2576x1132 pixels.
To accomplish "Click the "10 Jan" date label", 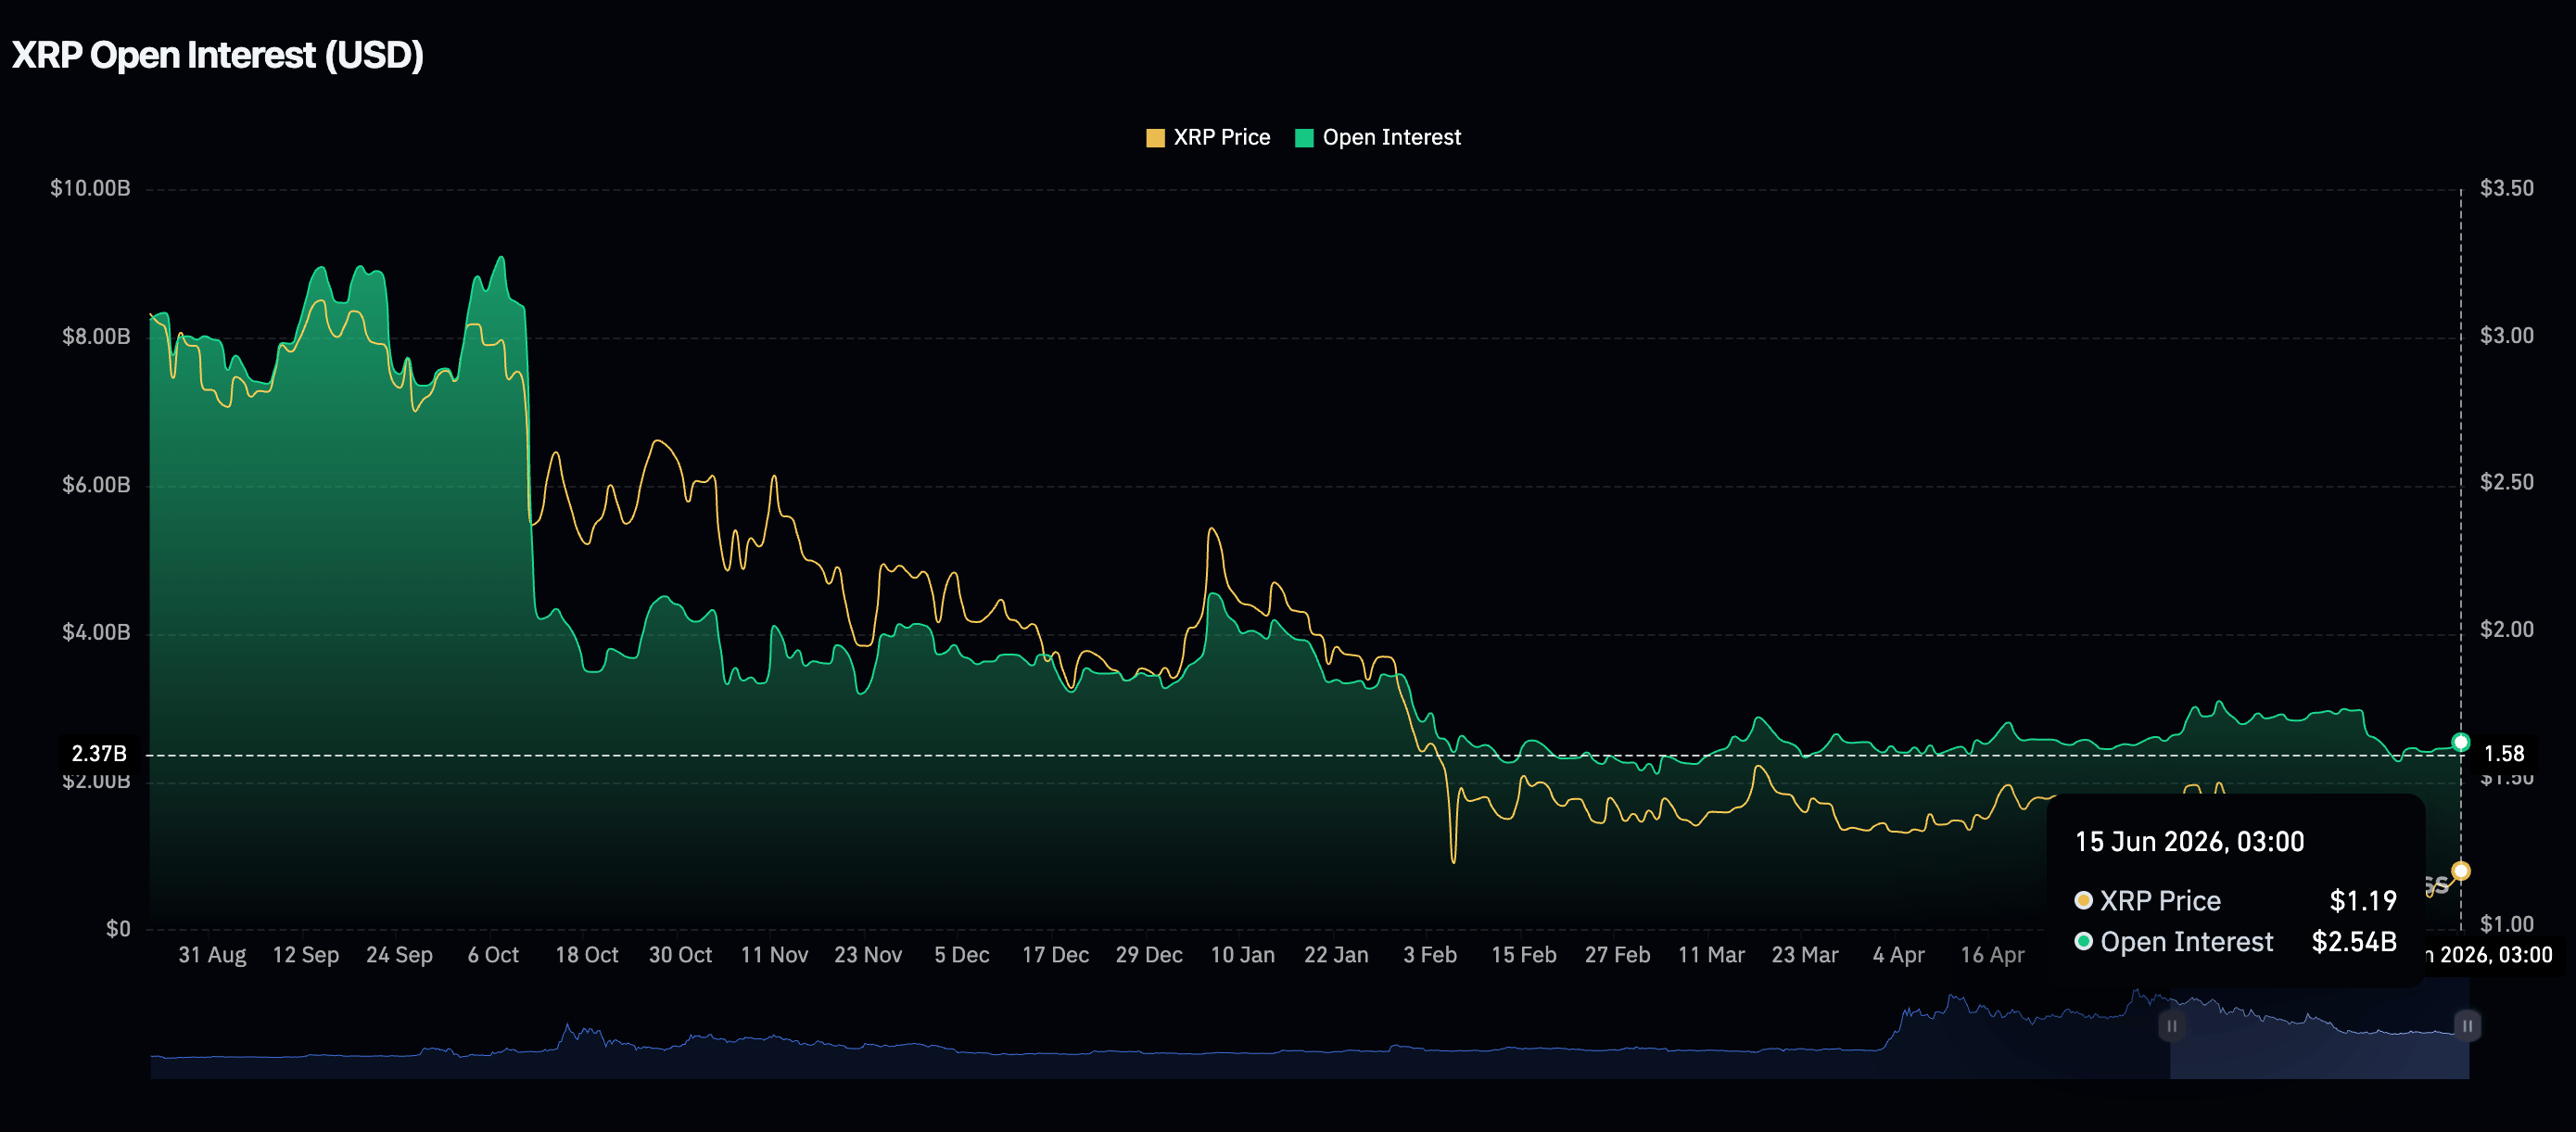I will click(1243, 955).
